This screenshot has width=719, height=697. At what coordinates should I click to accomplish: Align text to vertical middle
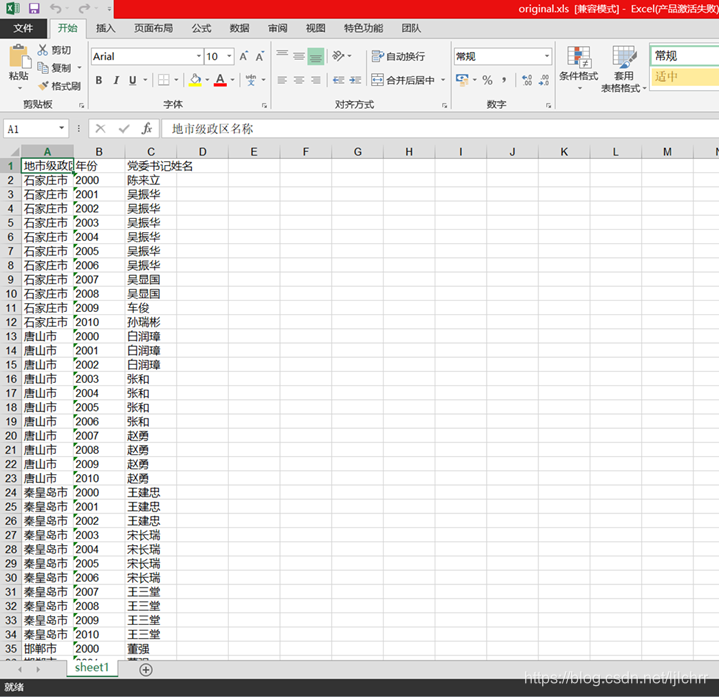pyautogui.click(x=299, y=56)
